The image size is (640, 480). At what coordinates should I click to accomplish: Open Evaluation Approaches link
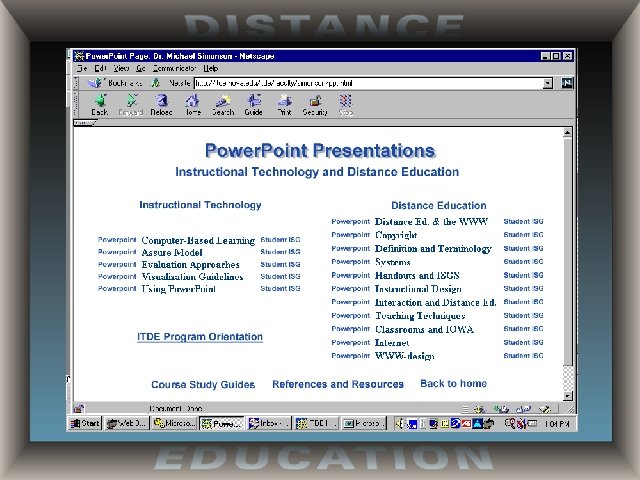[x=190, y=264]
